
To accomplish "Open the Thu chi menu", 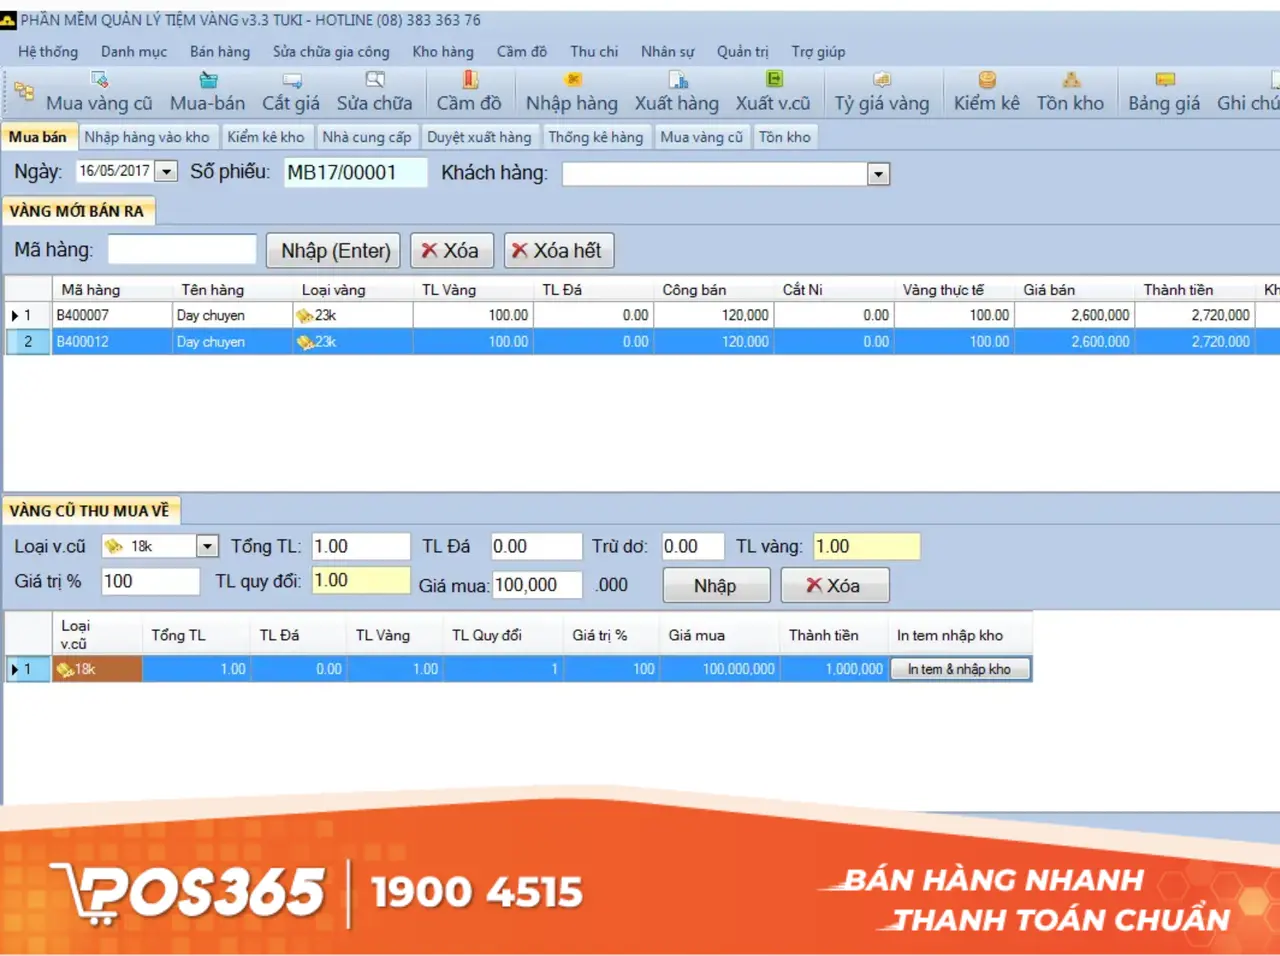I will (594, 52).
